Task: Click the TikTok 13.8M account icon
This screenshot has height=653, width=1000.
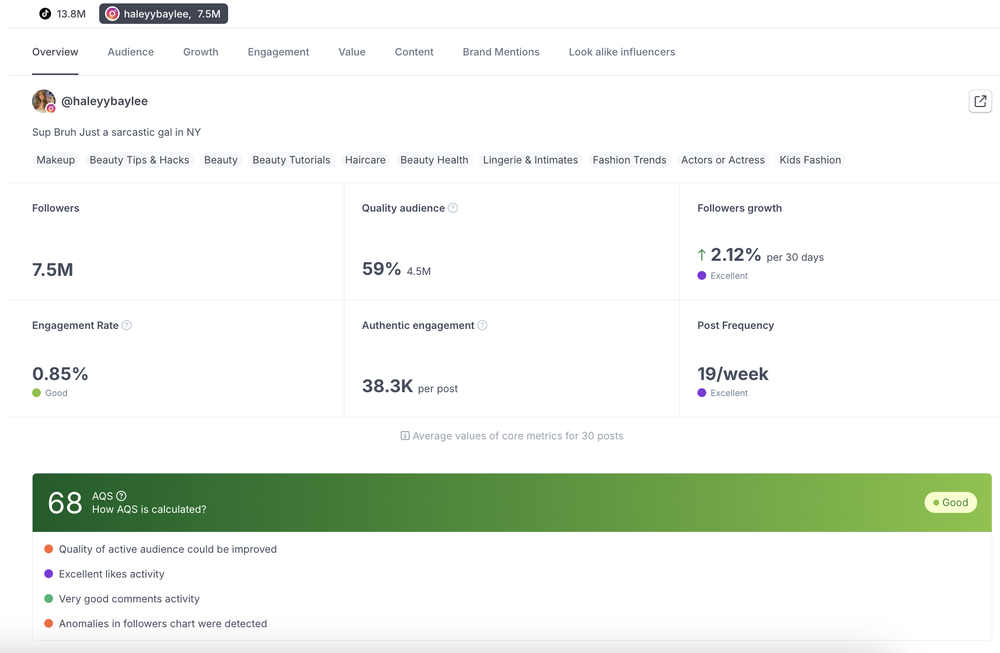Action: [x=45, y=13]
